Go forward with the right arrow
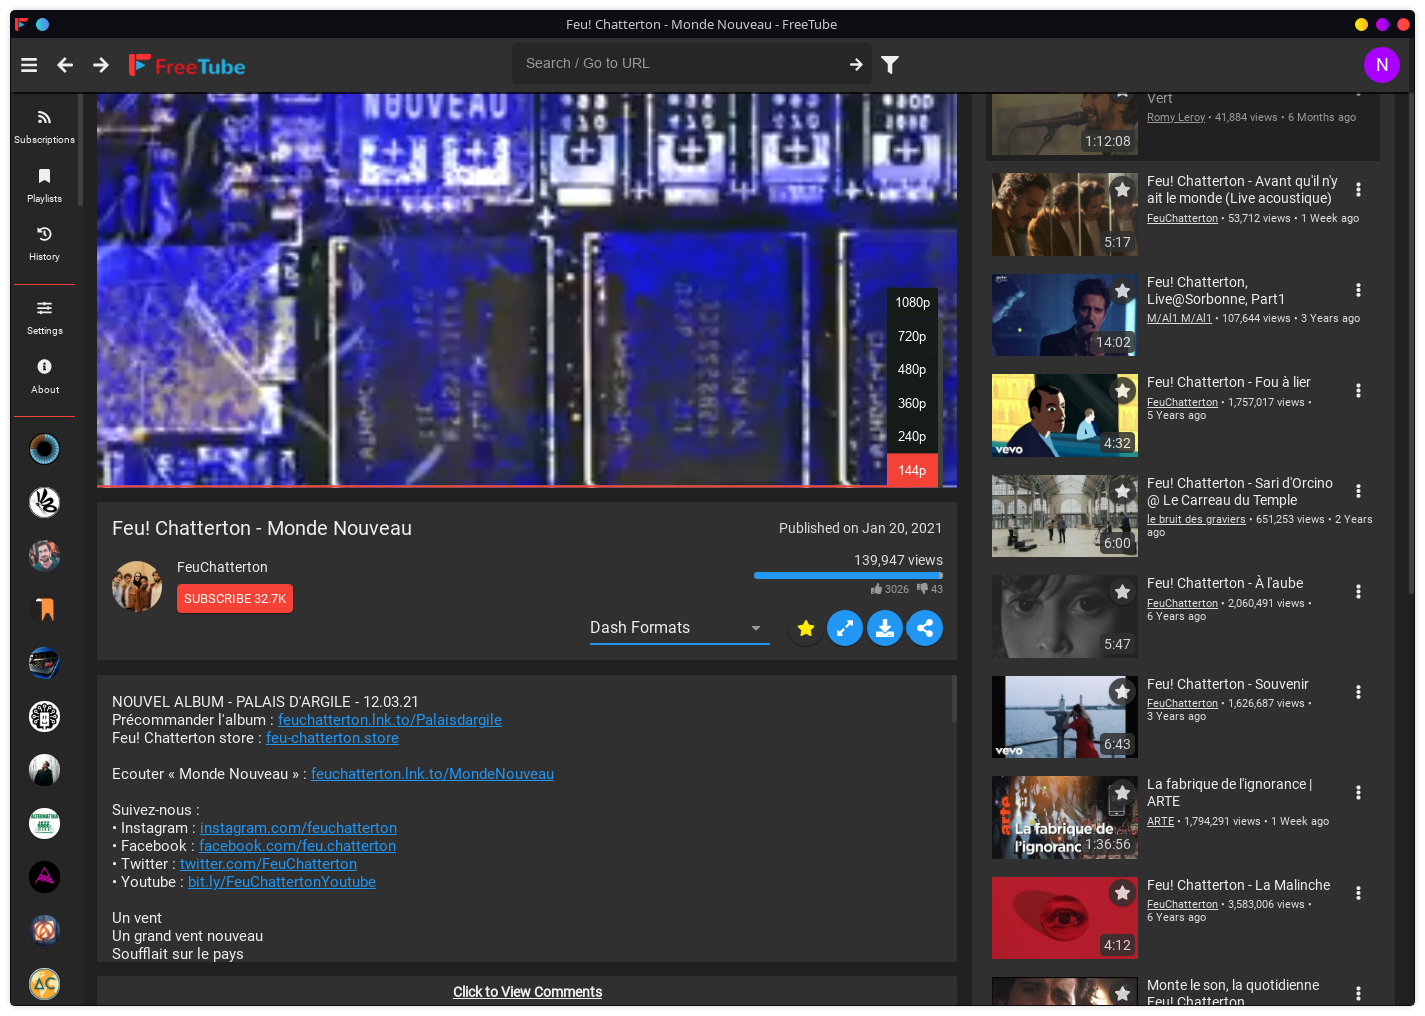 [x=101, y=65]
